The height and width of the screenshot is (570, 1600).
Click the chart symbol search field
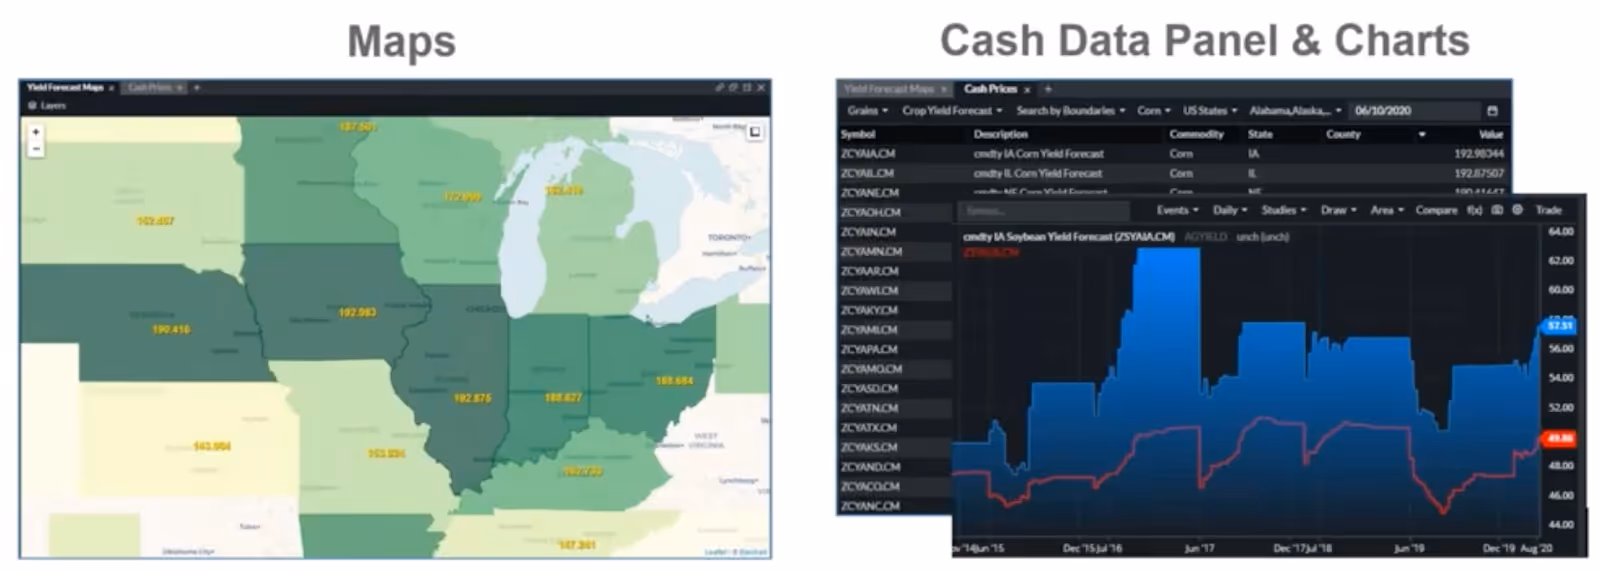[1043, 211]
